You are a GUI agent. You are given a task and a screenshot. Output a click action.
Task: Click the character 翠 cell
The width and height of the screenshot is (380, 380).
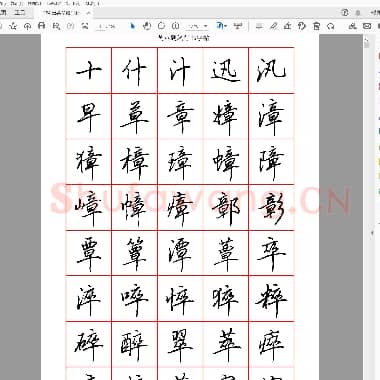pyautogui.click(x=180, y=344)
